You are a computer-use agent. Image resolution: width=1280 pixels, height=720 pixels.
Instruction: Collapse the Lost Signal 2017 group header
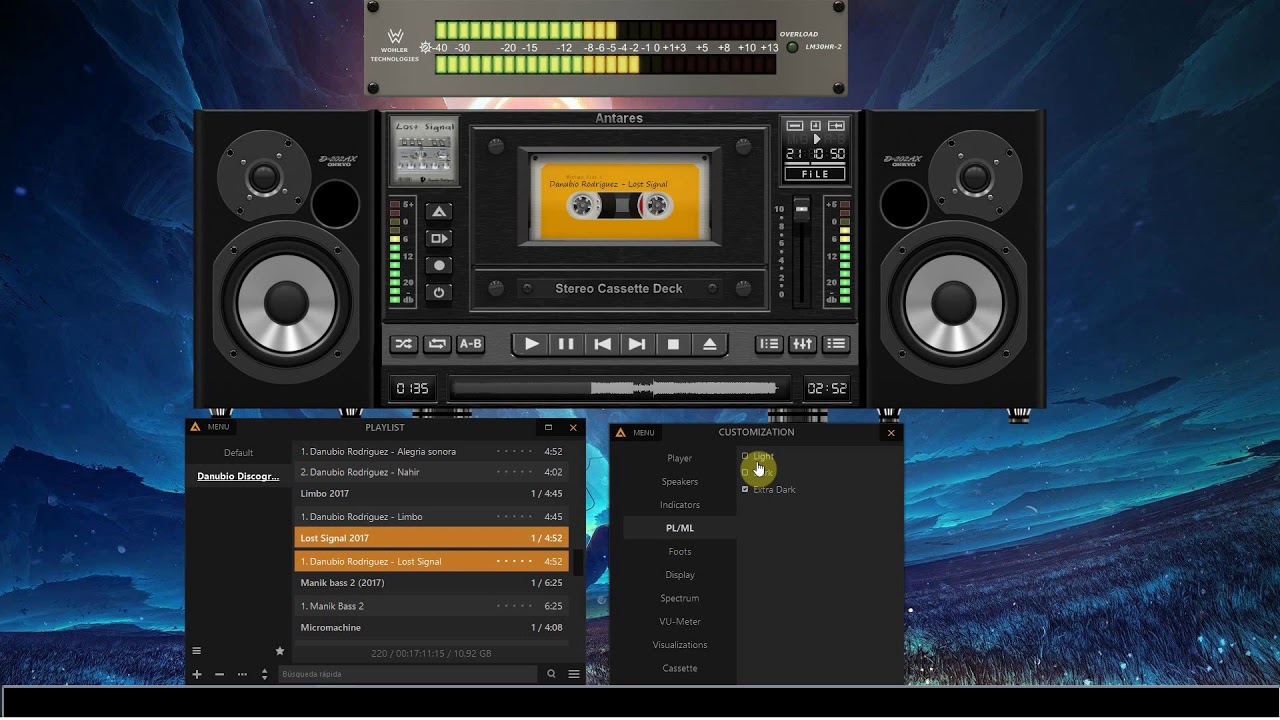[432, 538]
